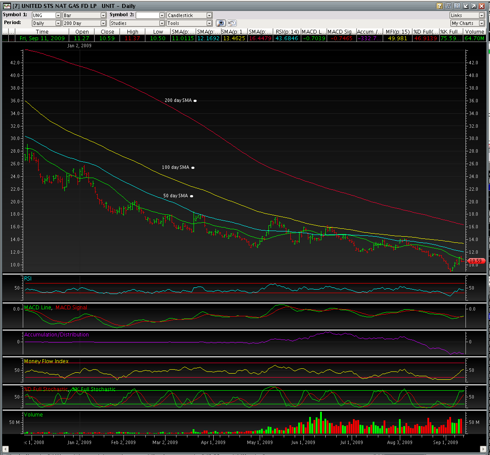Click the volume value 64.70M
The image size is (490, 455).
[474, 38]
